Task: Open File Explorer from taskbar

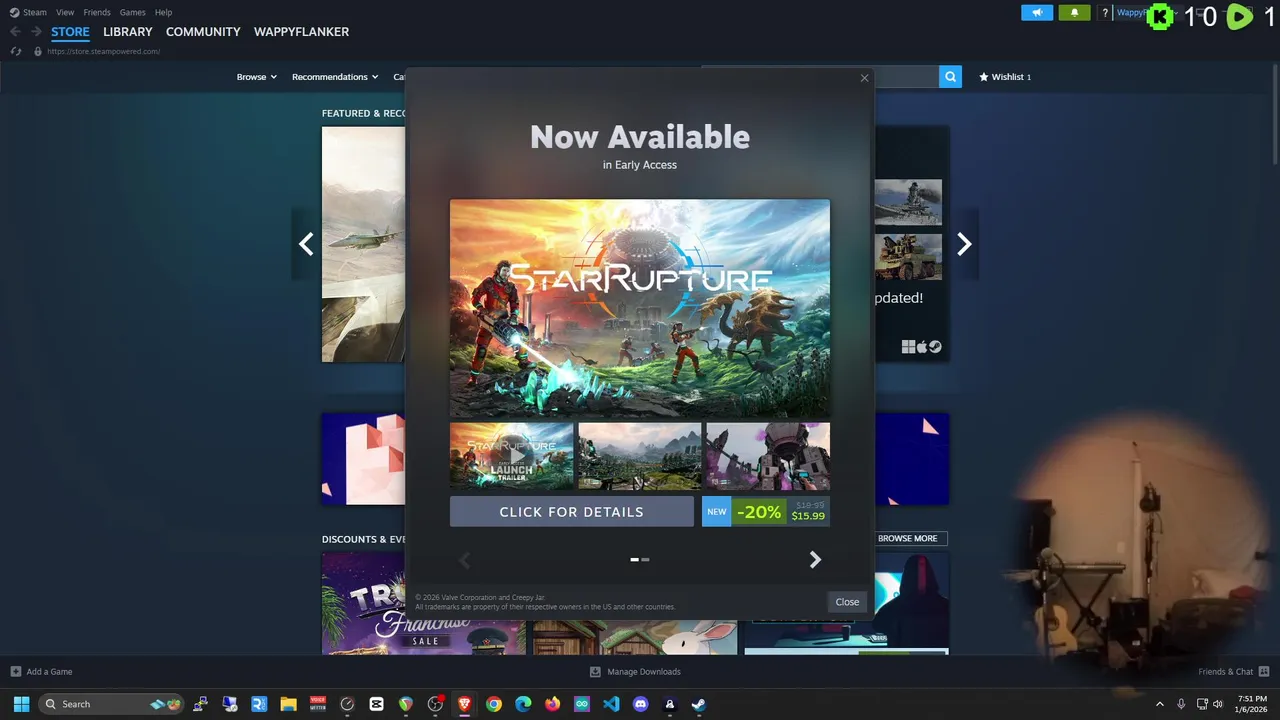Action: (288, 704)
